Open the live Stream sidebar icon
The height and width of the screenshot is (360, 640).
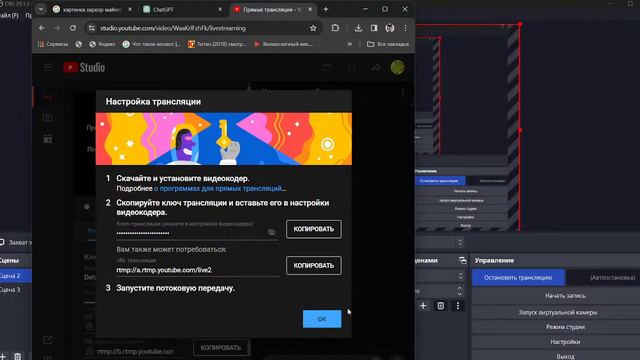coord(48,97)
